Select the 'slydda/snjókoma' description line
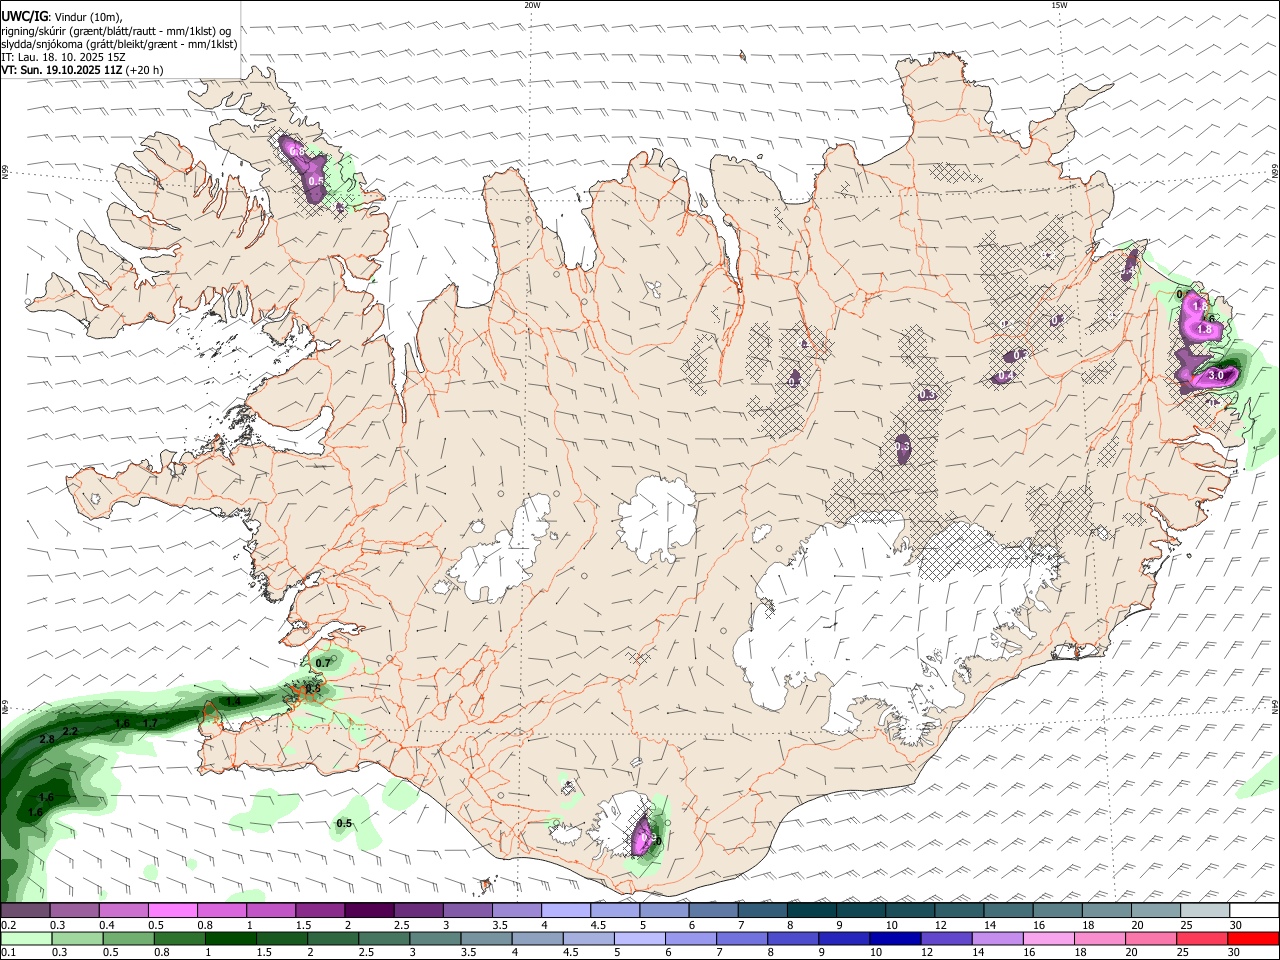The width and height of the screenshot is (1280, 960). pyautogui.click(x=119, y=44)
